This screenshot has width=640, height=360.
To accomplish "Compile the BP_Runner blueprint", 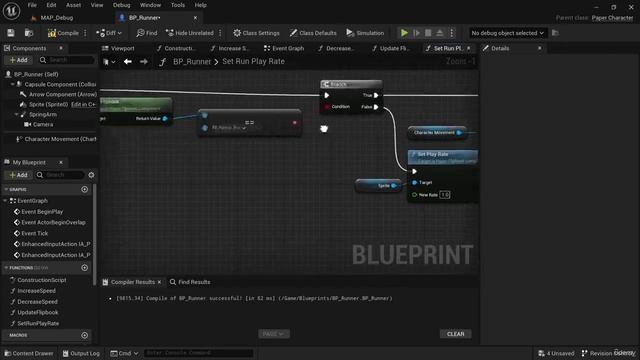I will (63, 33).
